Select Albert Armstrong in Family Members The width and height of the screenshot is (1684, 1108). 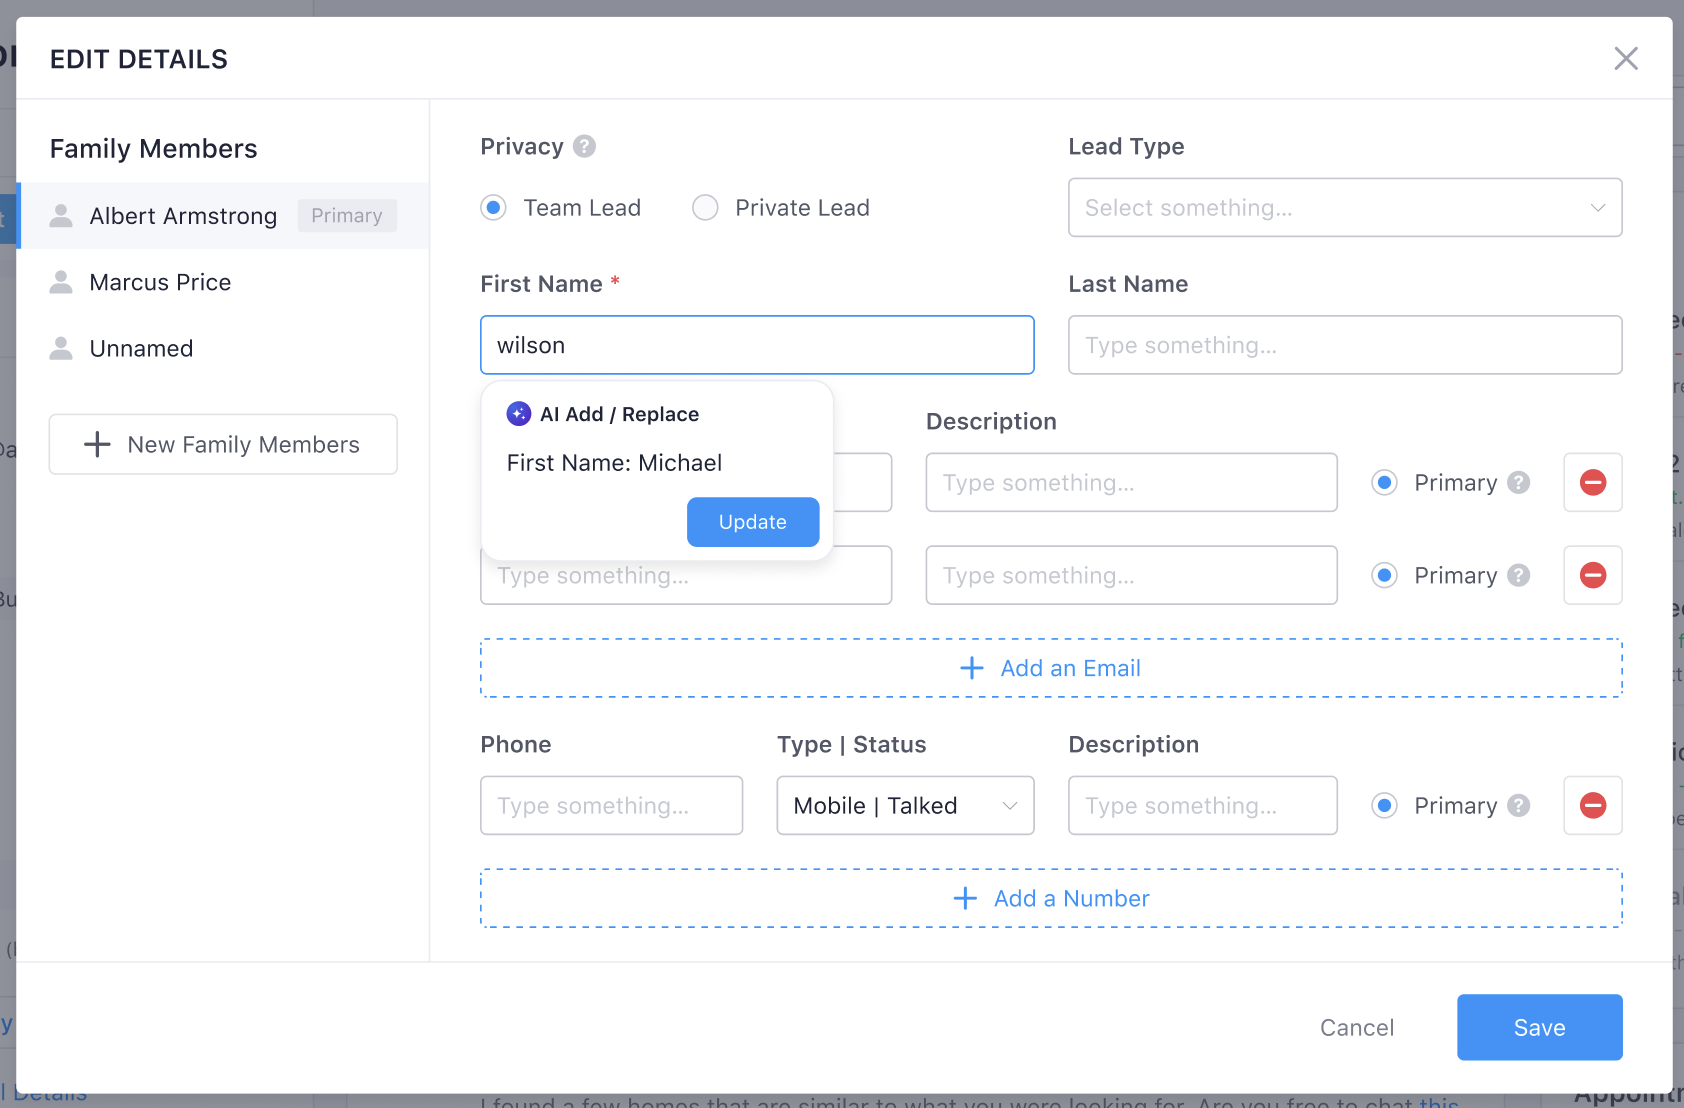(x=224, y=216)
